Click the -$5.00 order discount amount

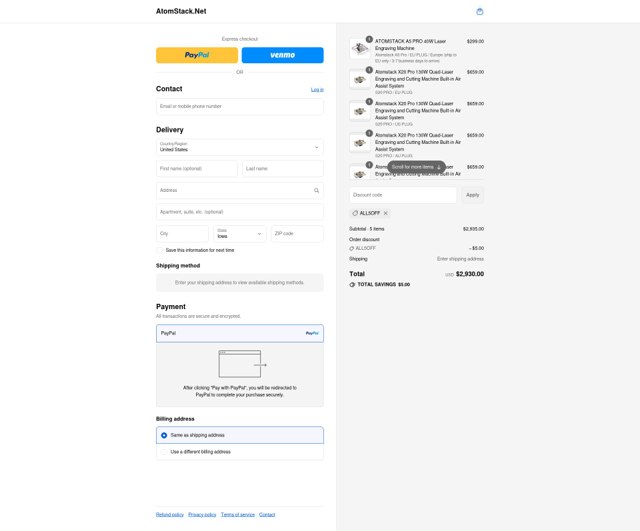coord(476,248)
